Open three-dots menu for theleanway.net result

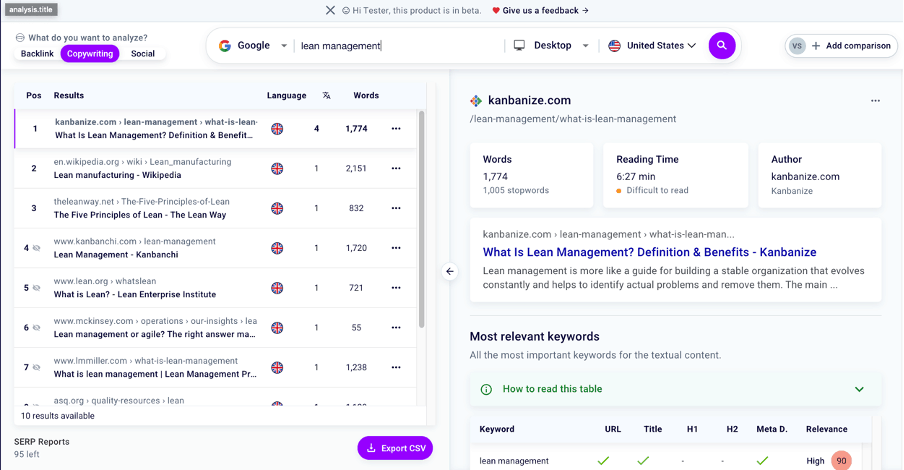(x=396, y=208)
